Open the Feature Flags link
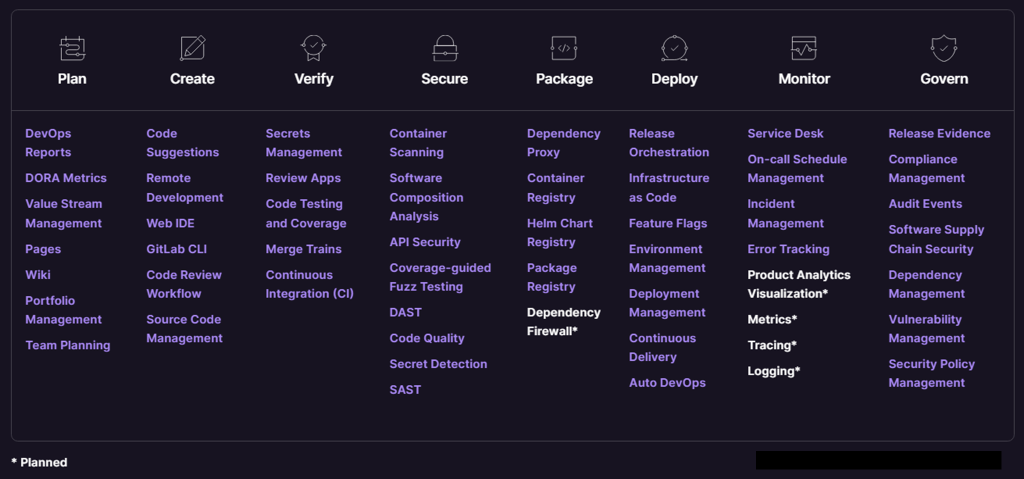 pos(668,223)
